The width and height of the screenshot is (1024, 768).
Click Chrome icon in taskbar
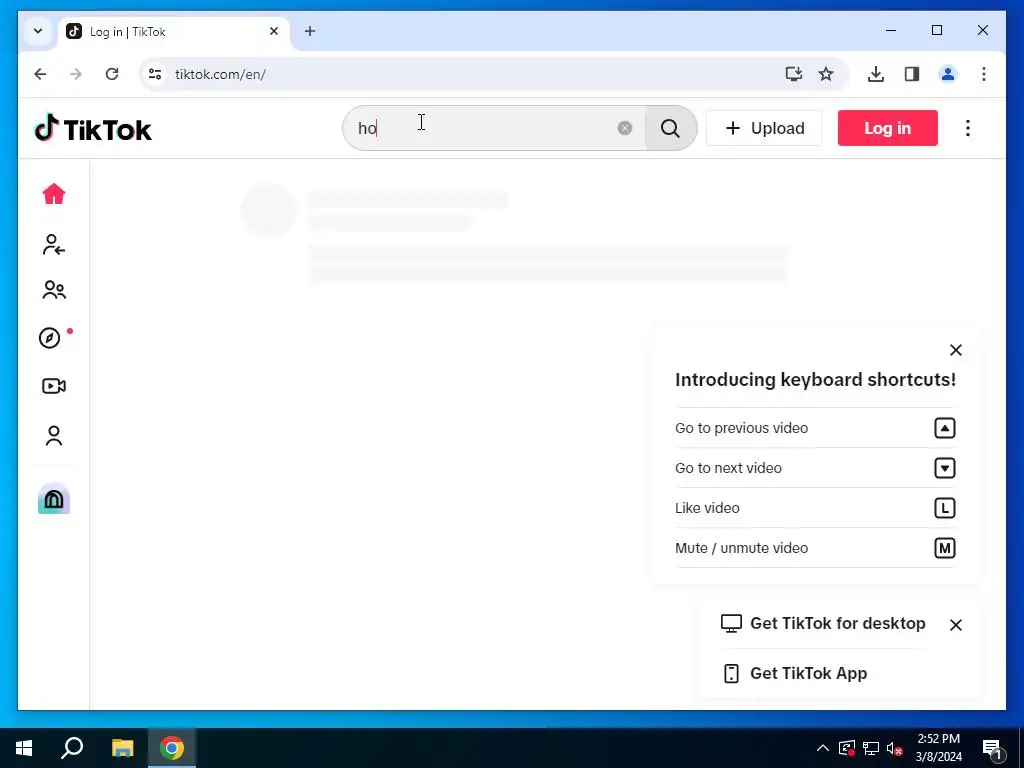172,748
